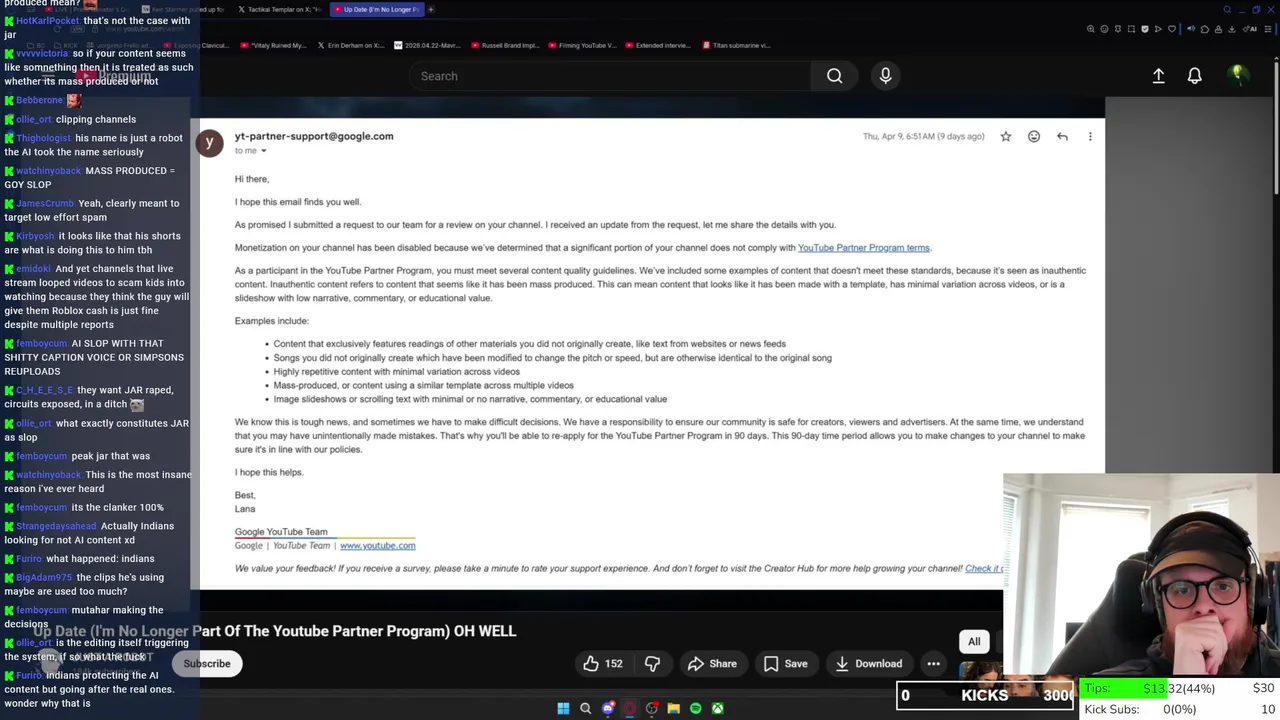The width and height of the screenshot is (1280, 720).
Task: Open Windows taskbar search
Action: coord(585,708)
